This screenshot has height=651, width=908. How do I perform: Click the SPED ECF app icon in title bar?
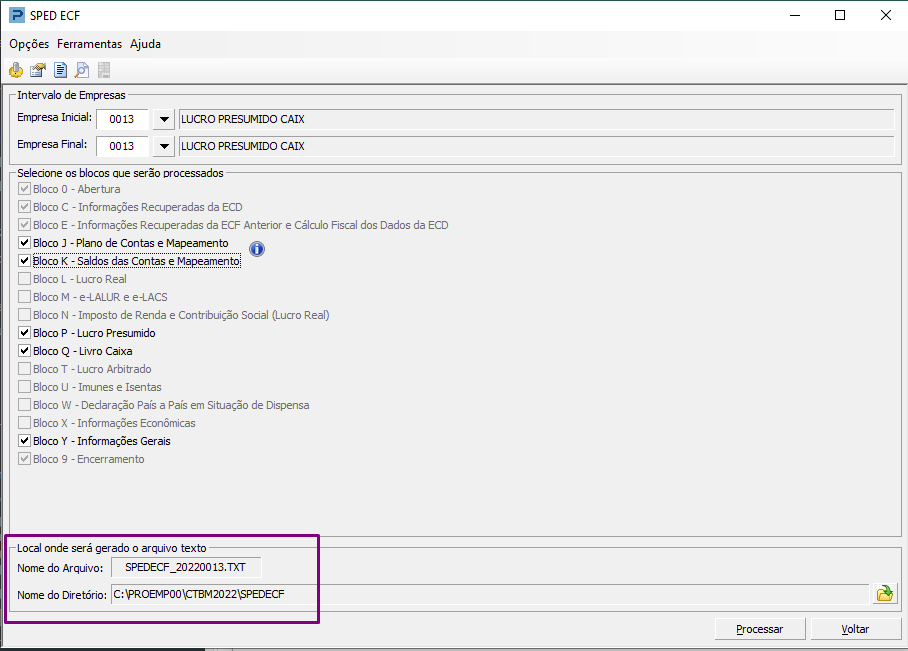coord(17,15)
